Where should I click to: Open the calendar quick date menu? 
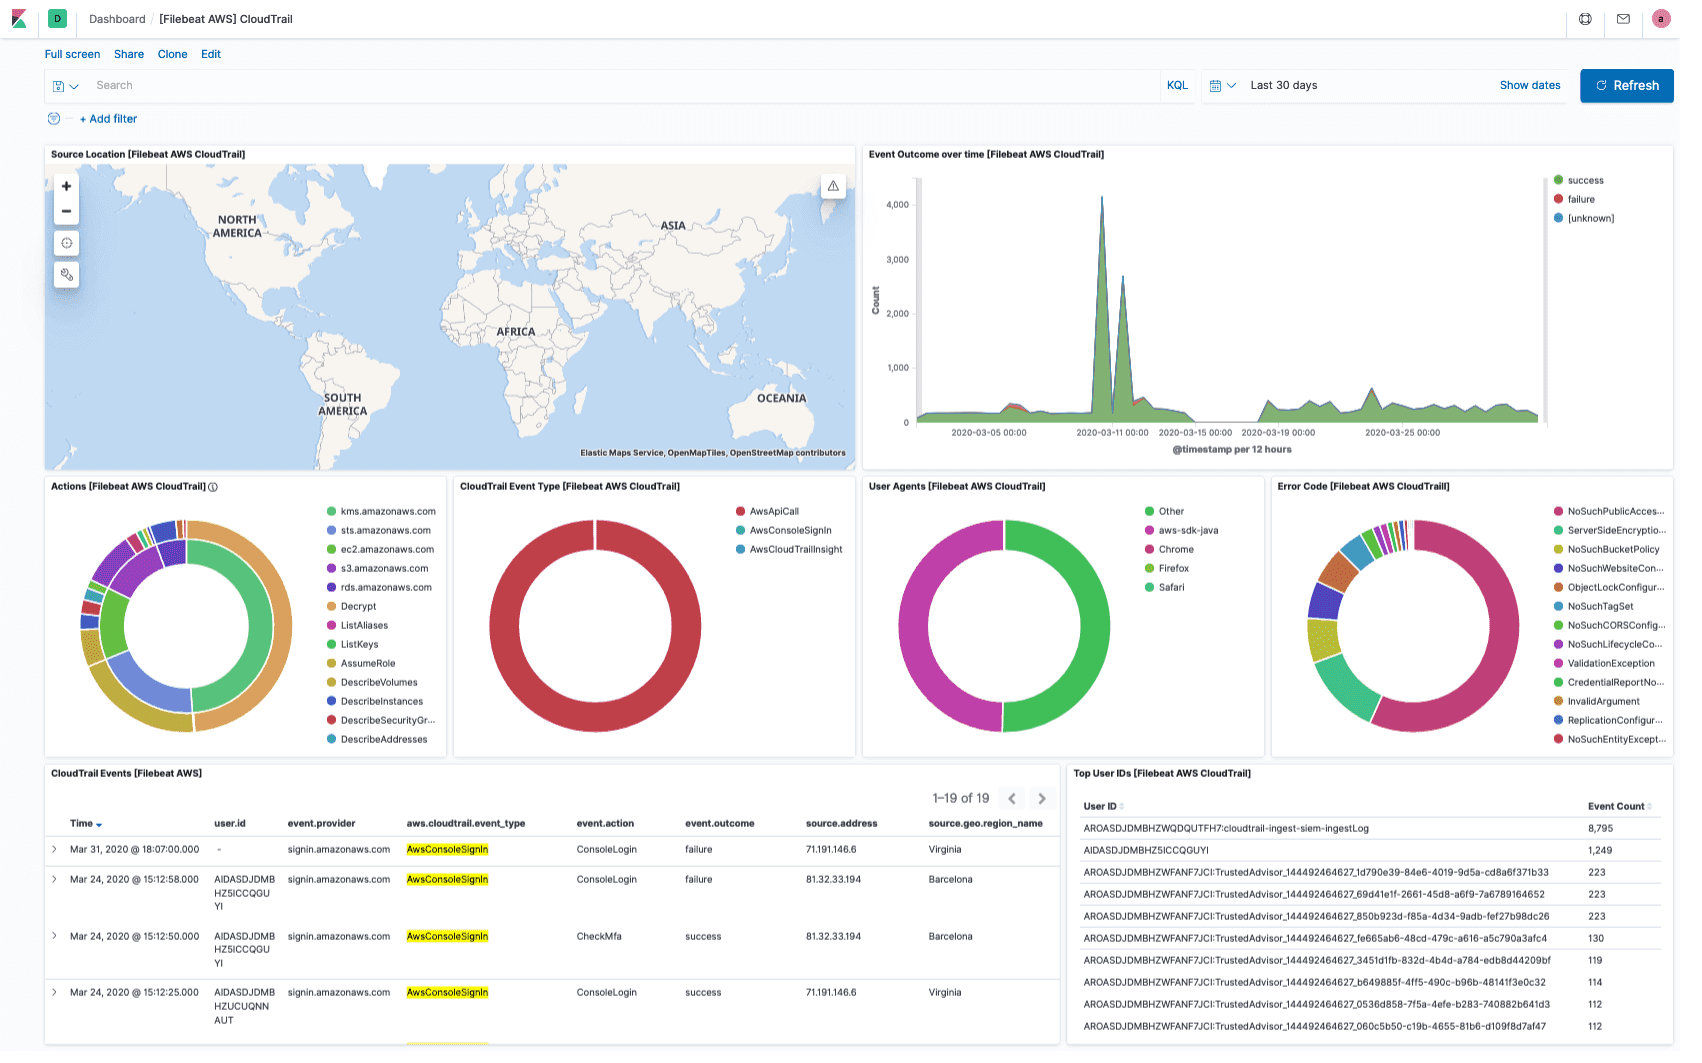[x=1222, y=86]
